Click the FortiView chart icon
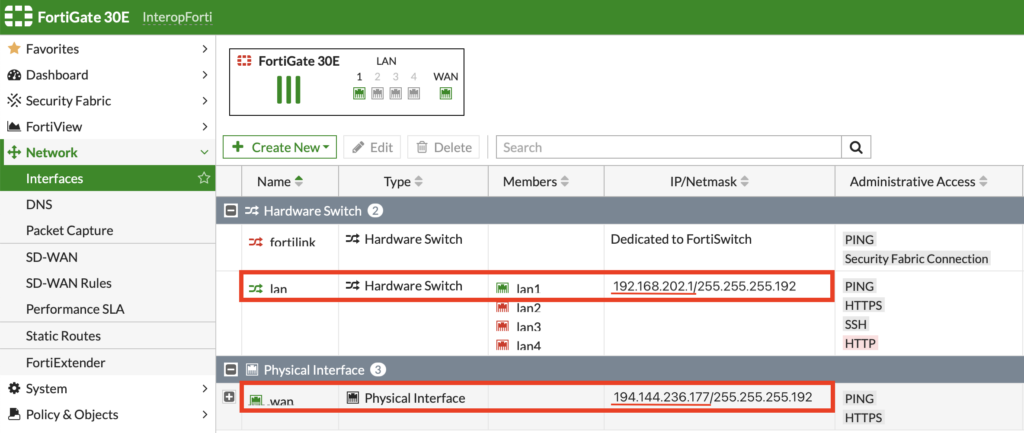This screenshot has width=1024, height=433. click(x=14, y=127)
